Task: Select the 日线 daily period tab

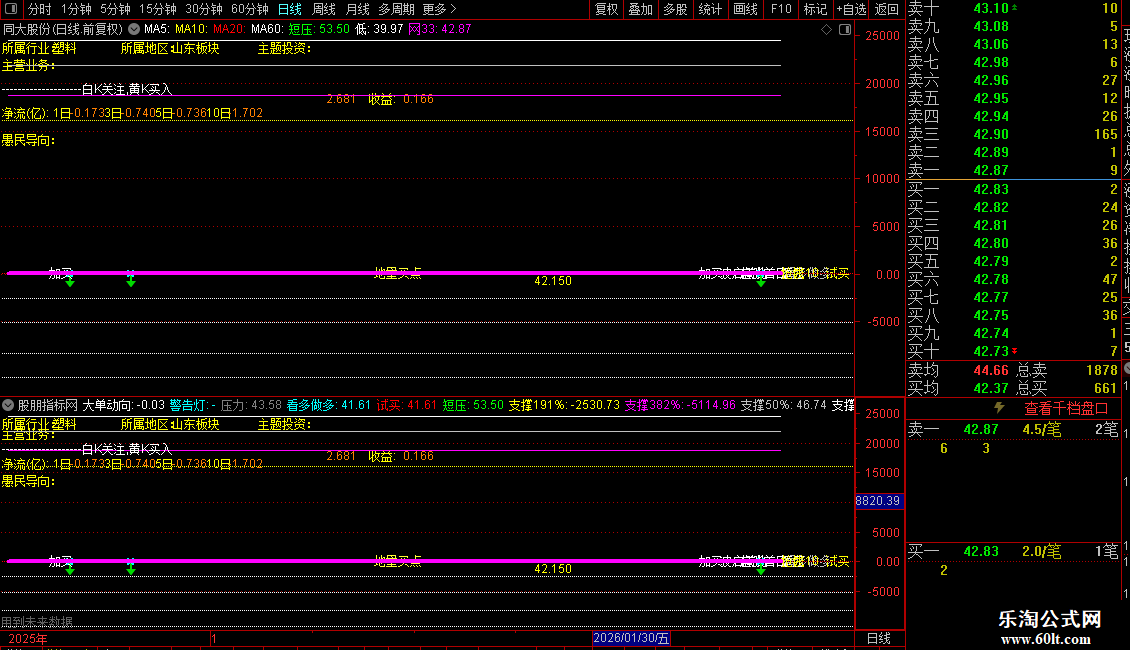Action: [x=290, y=9]
